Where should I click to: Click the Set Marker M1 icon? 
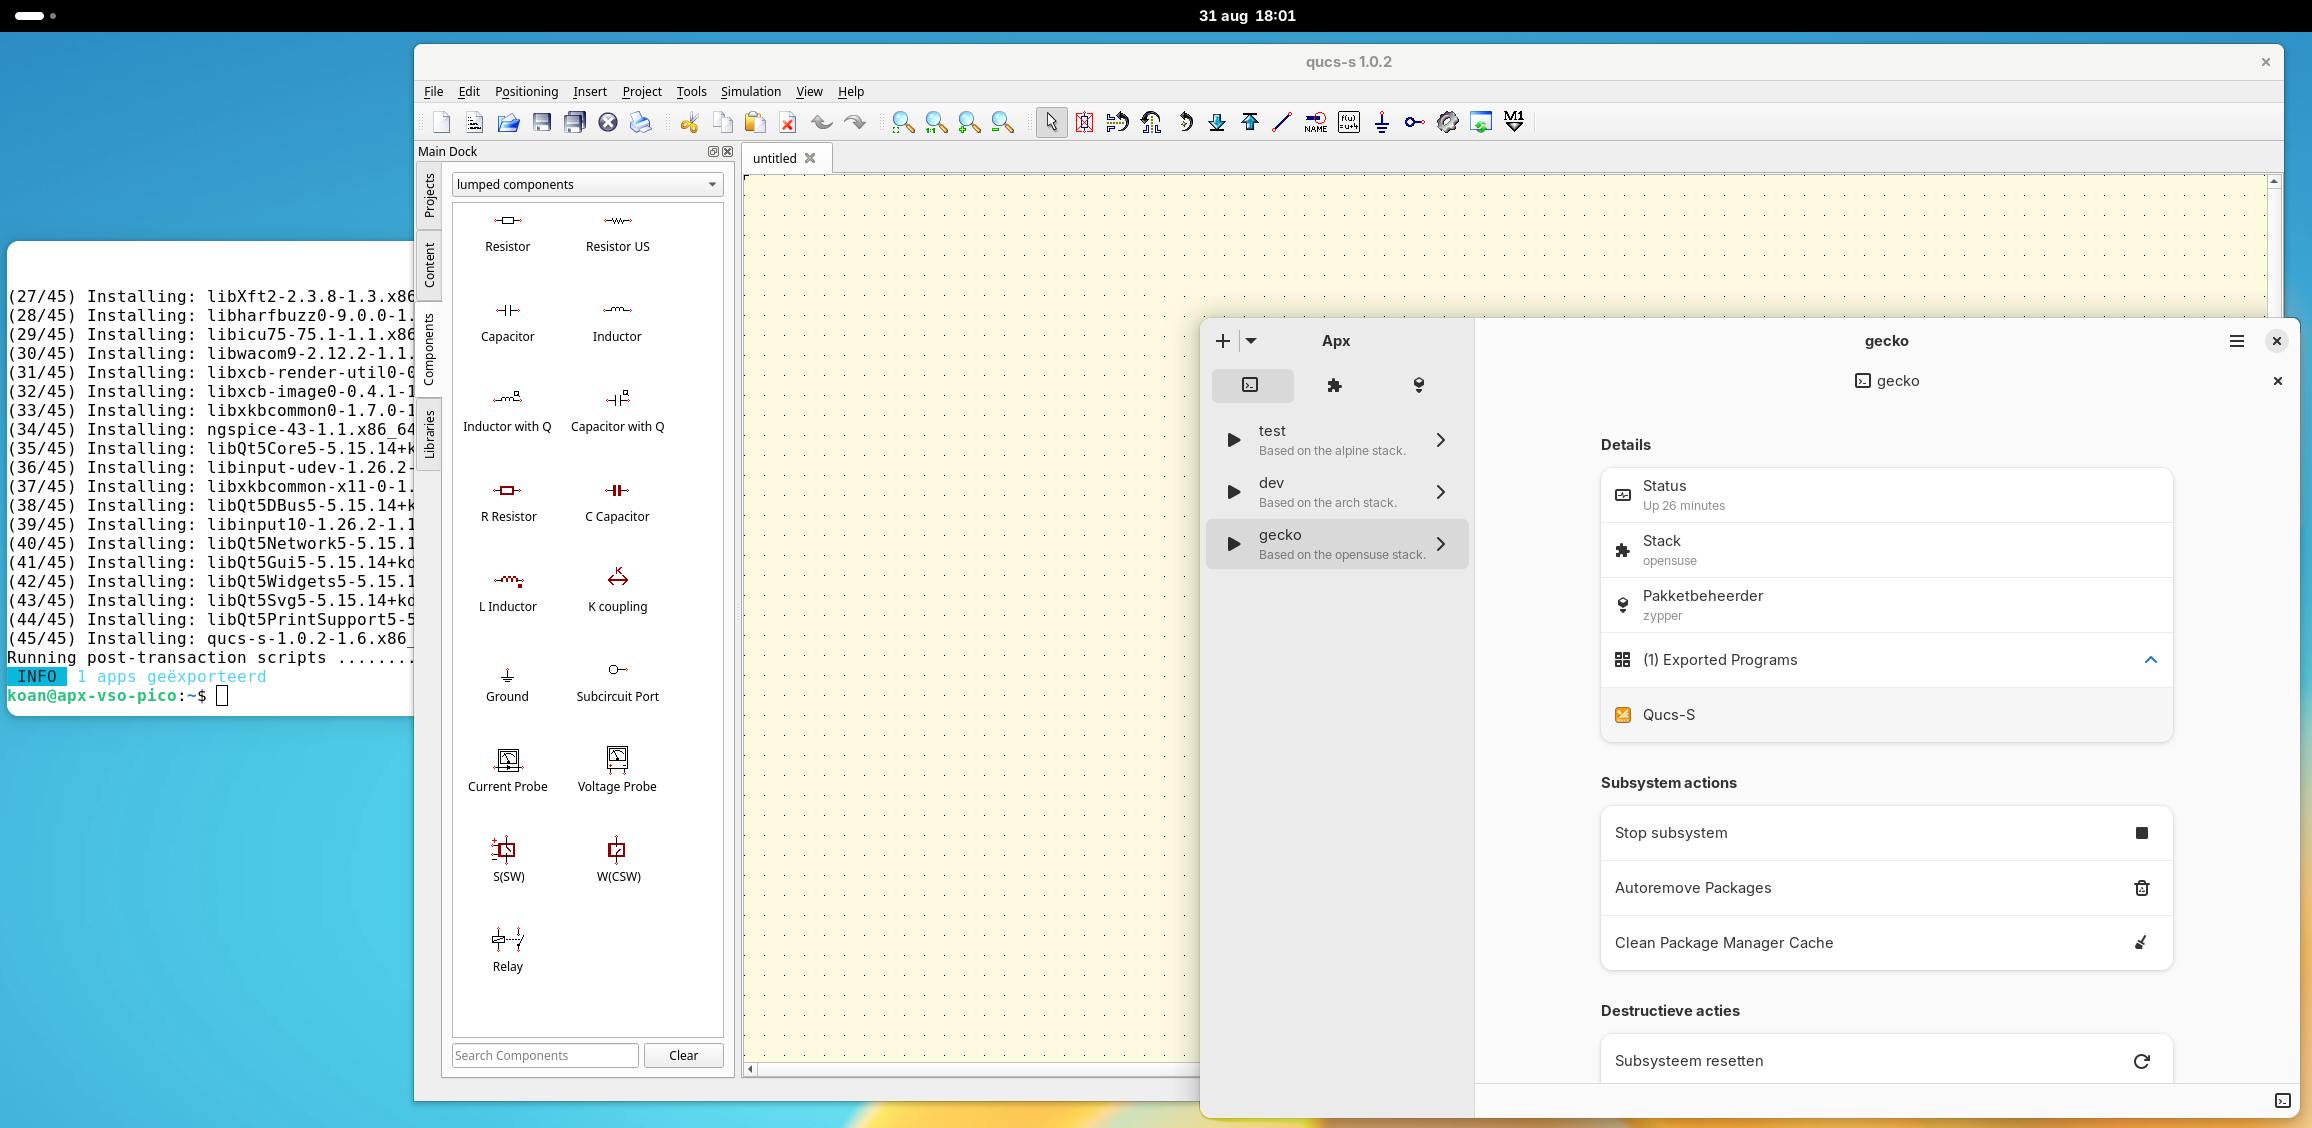point(1513,122)
